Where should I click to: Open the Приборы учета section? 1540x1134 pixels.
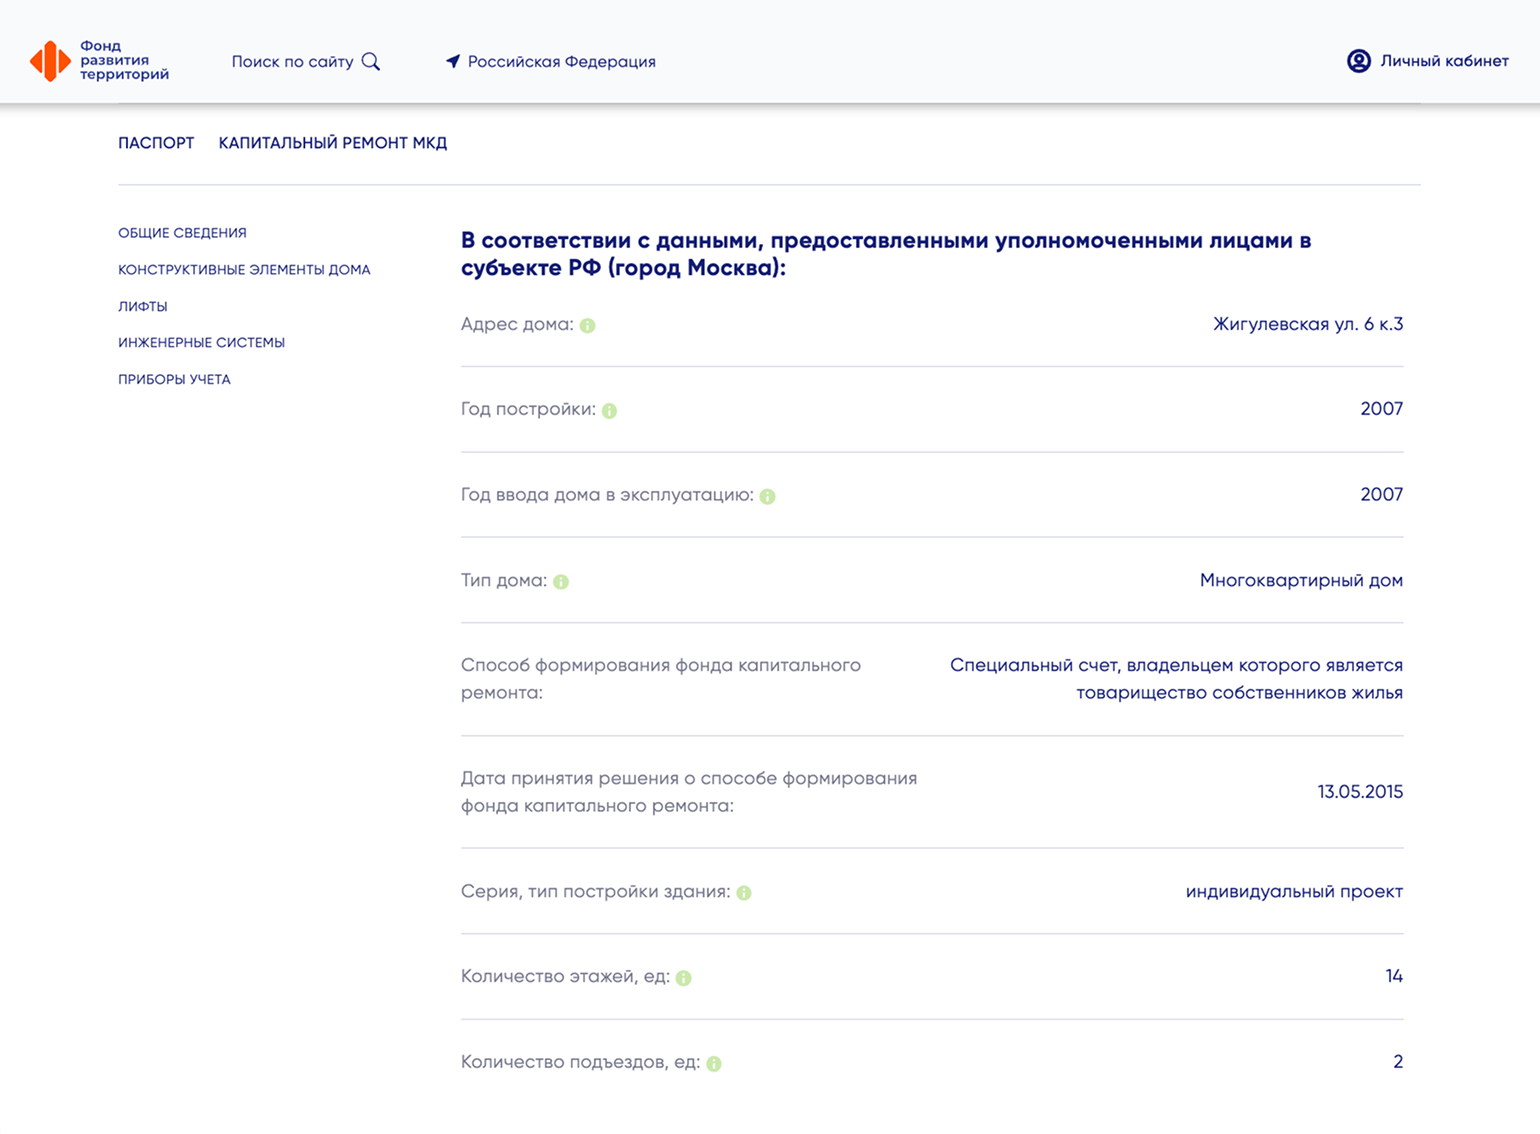174,379
